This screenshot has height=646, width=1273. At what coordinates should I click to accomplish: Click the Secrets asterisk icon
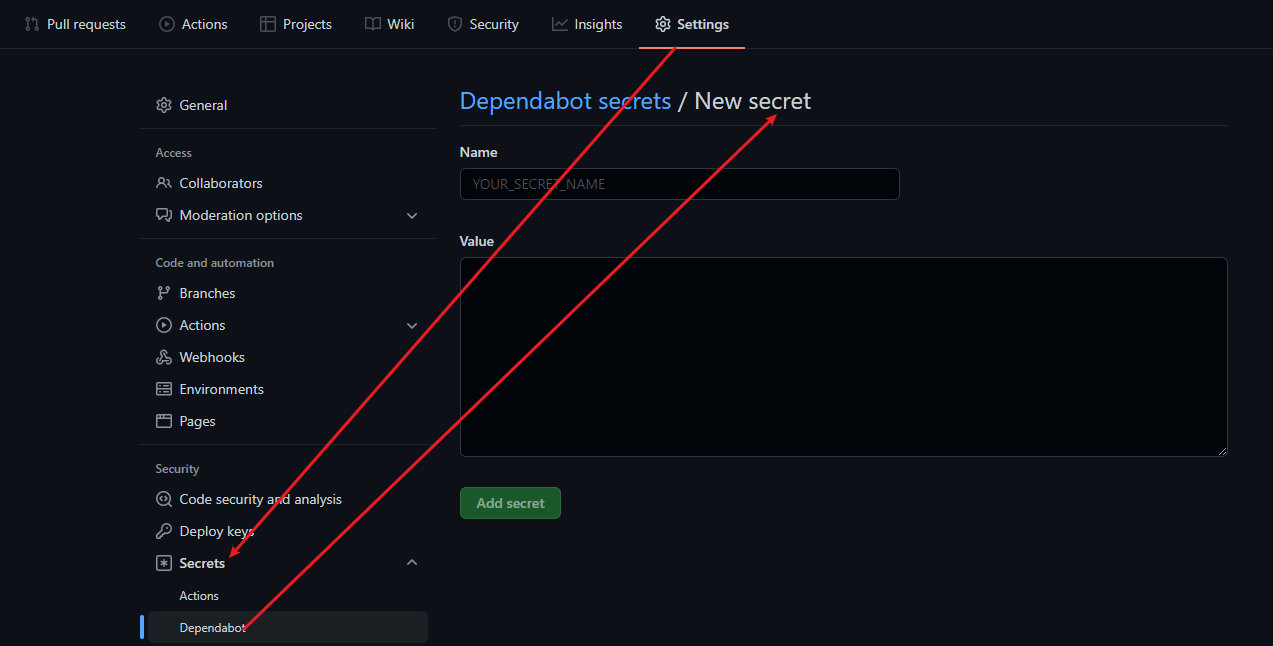pyautogui.click(x=164, y=563)
